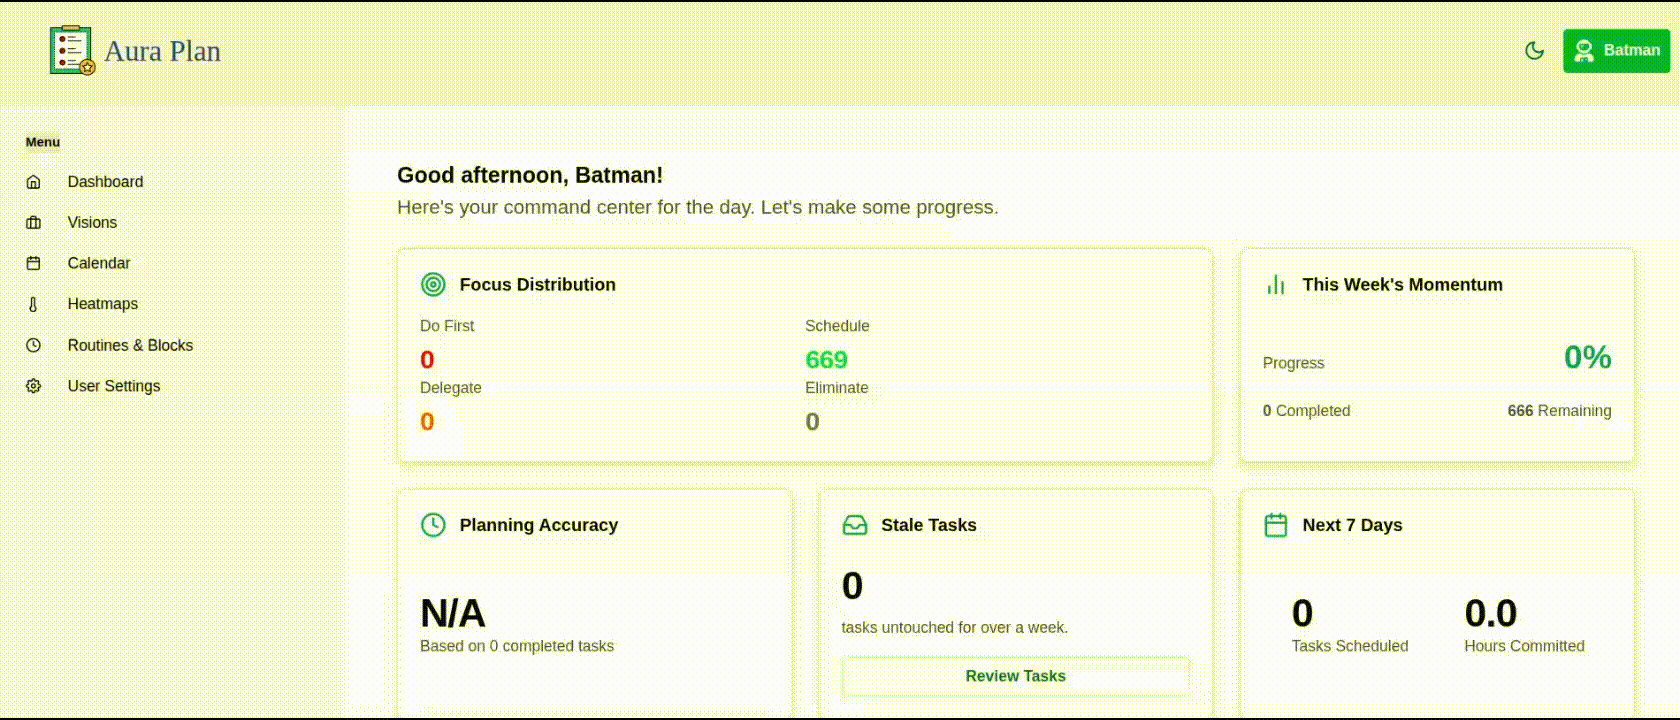Click the Do First count of 0

tap(427, 360)
